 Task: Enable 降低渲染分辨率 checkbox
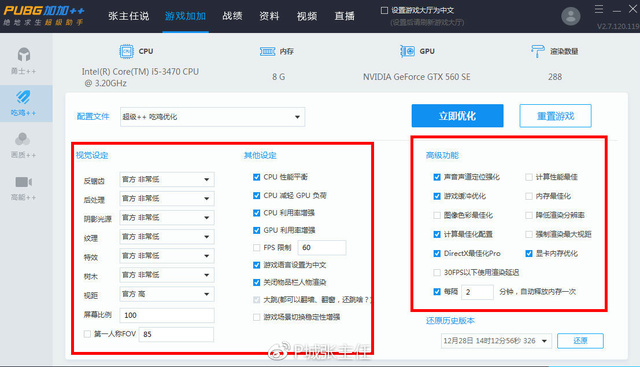pos(529,215)
